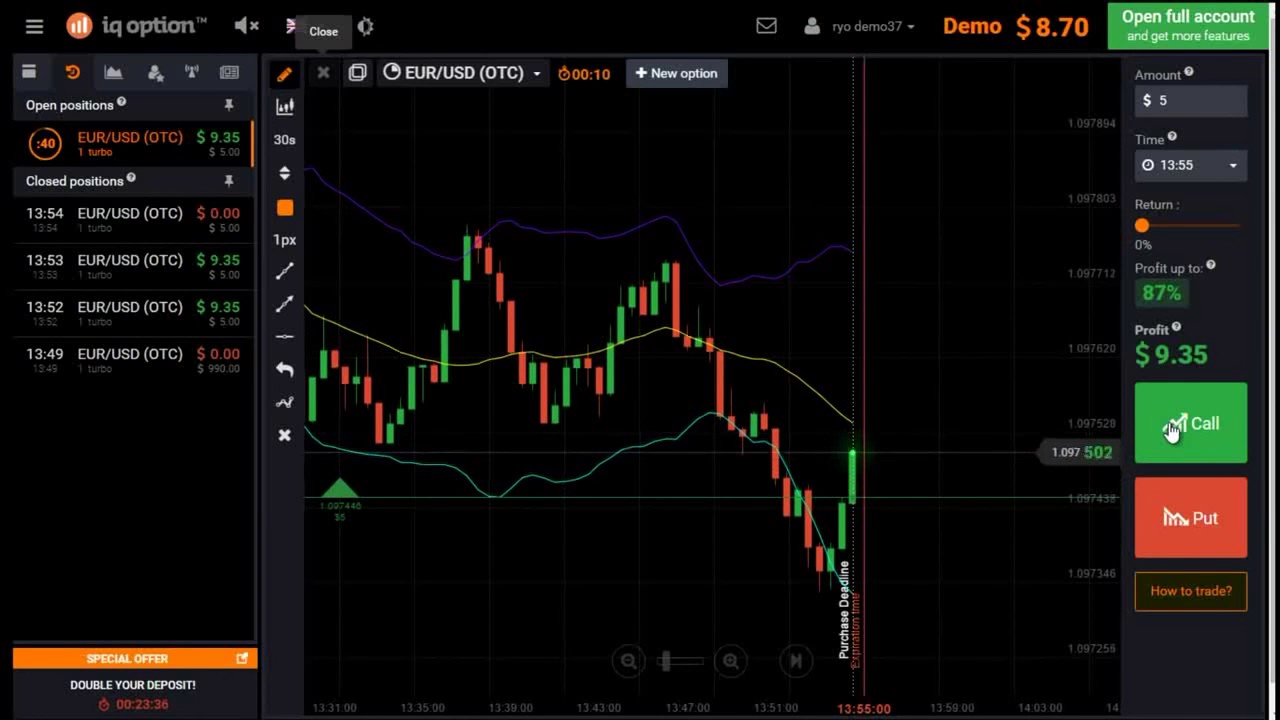Click the 1.097502 current price label
The height and width of the screenshot is (720, 1280).
coord(1081,452)
